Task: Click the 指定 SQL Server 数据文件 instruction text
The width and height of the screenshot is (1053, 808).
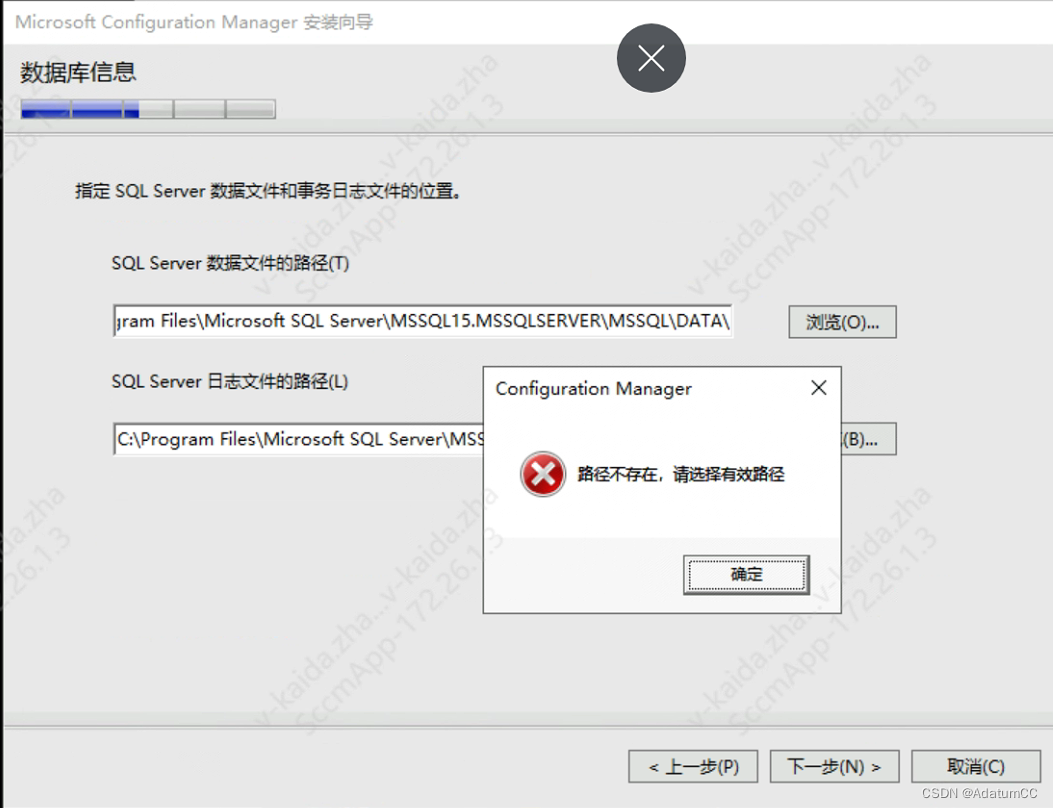Action: [269, 191]
